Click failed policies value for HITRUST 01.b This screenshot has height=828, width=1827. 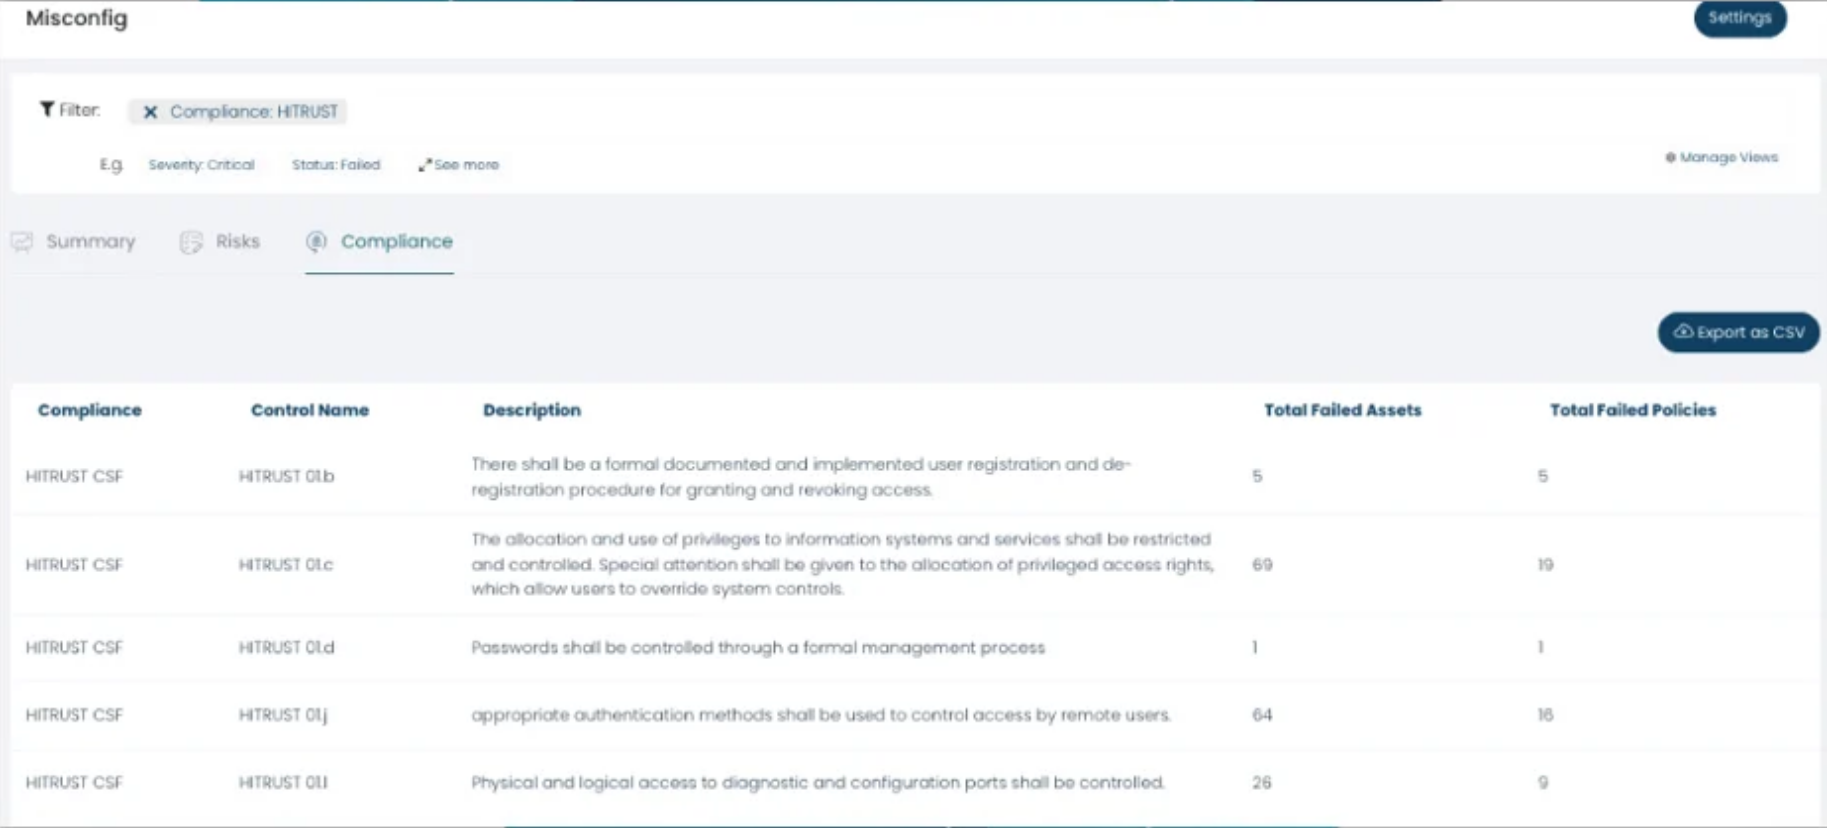[1542, 476]
